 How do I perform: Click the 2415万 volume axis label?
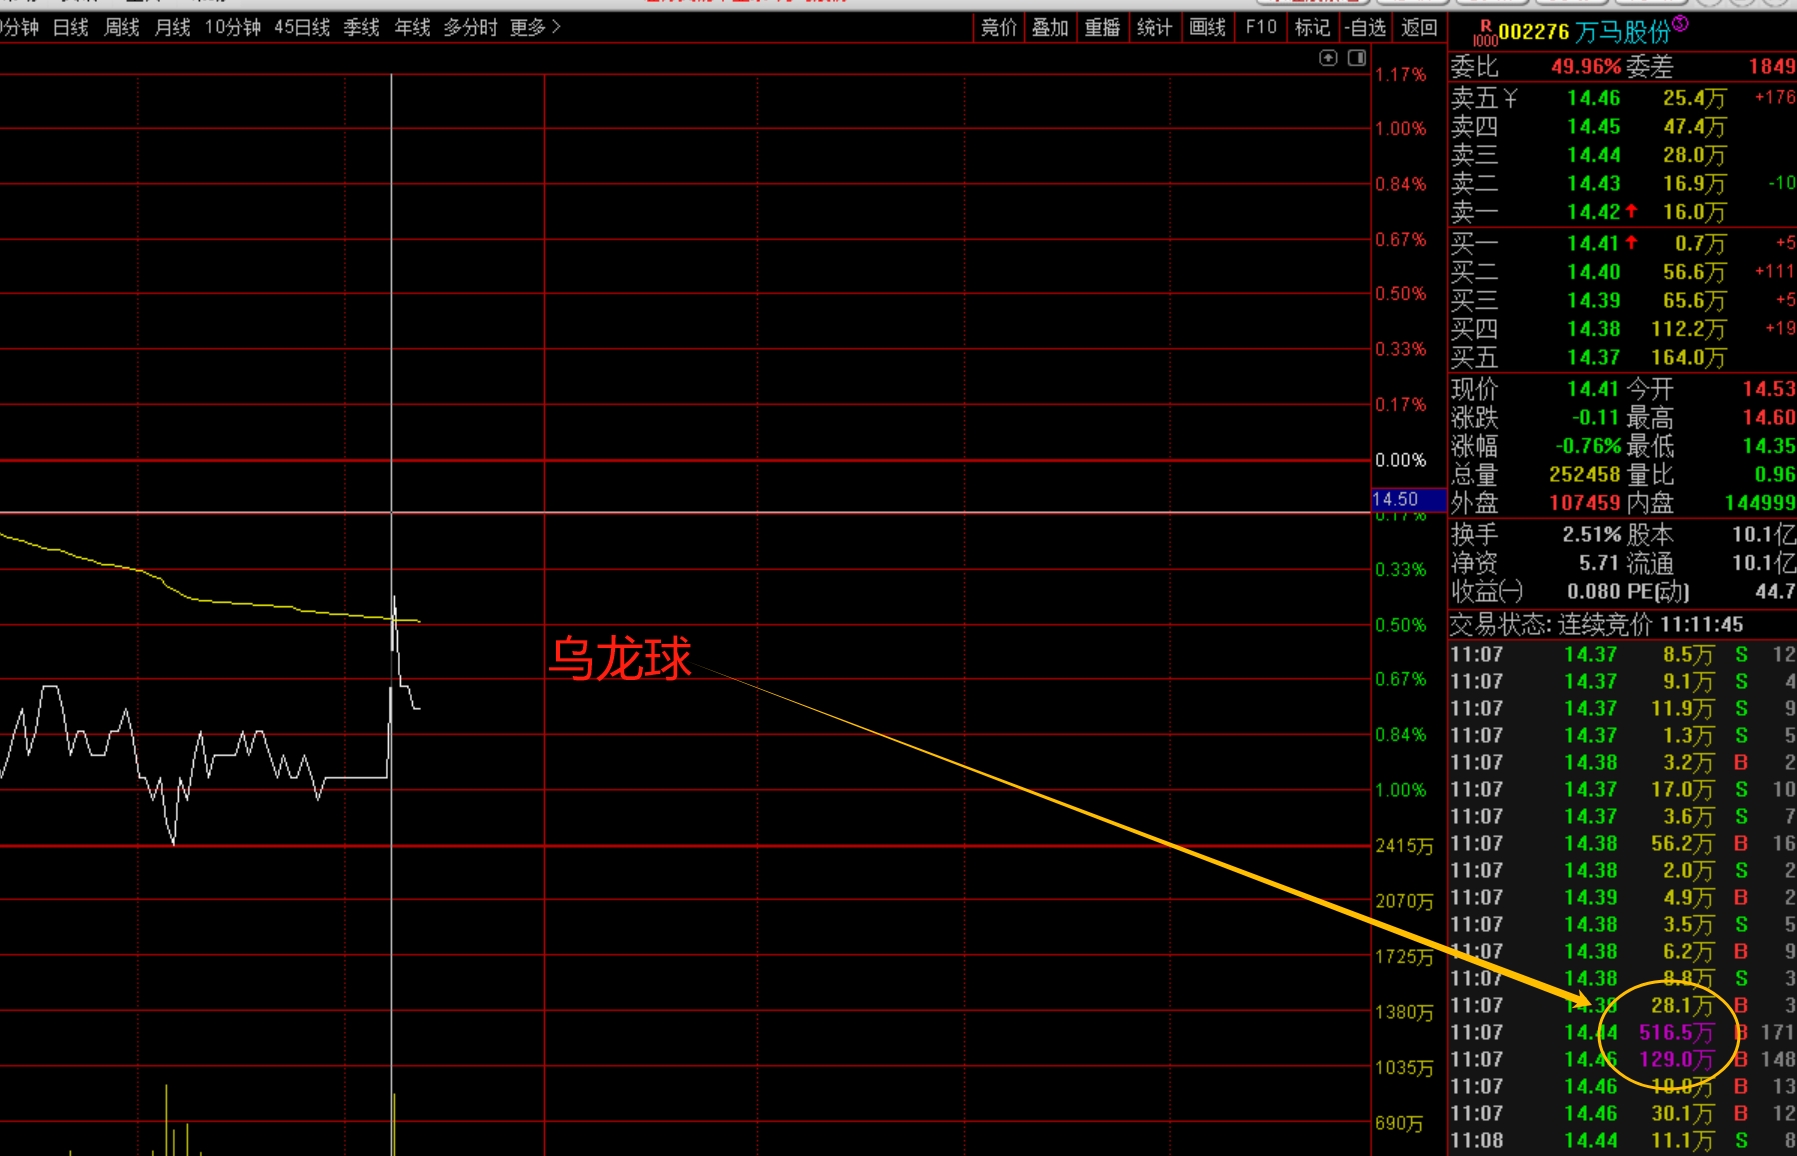1404,846
